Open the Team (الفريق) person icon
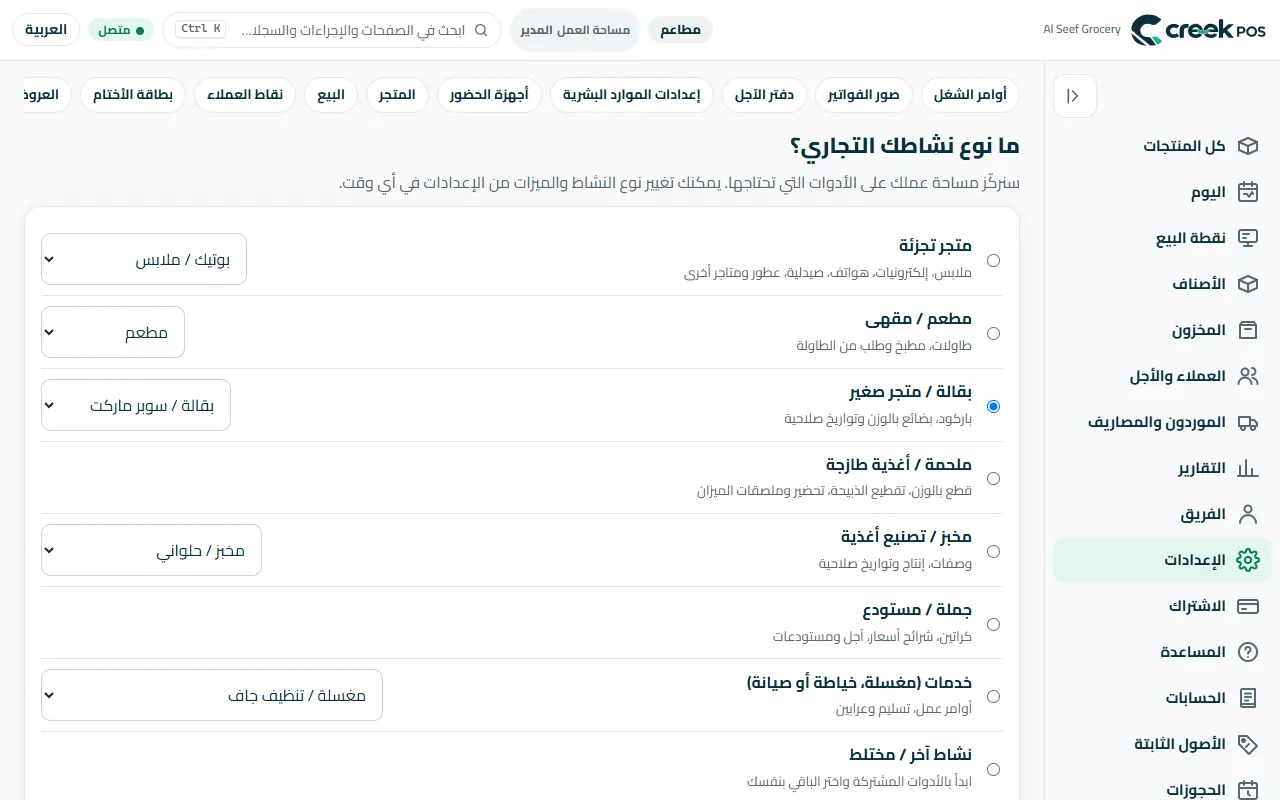1280x800 pixels. point(1247,514)
